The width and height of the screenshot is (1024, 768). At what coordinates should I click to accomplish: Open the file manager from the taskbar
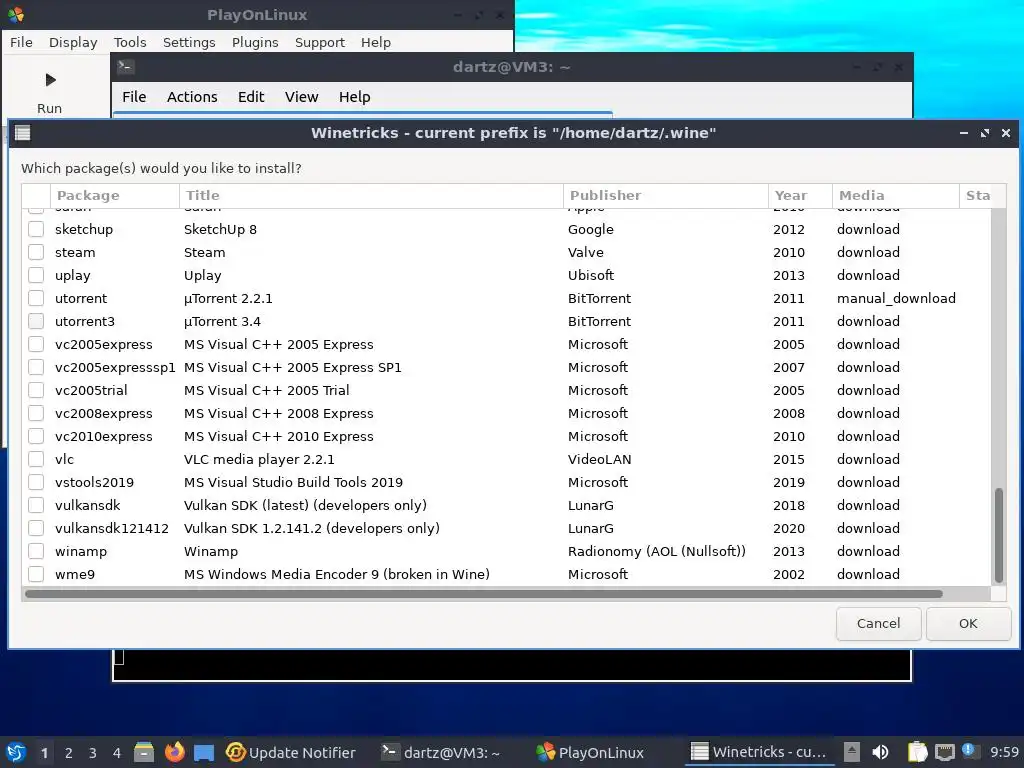pos(144,752)
